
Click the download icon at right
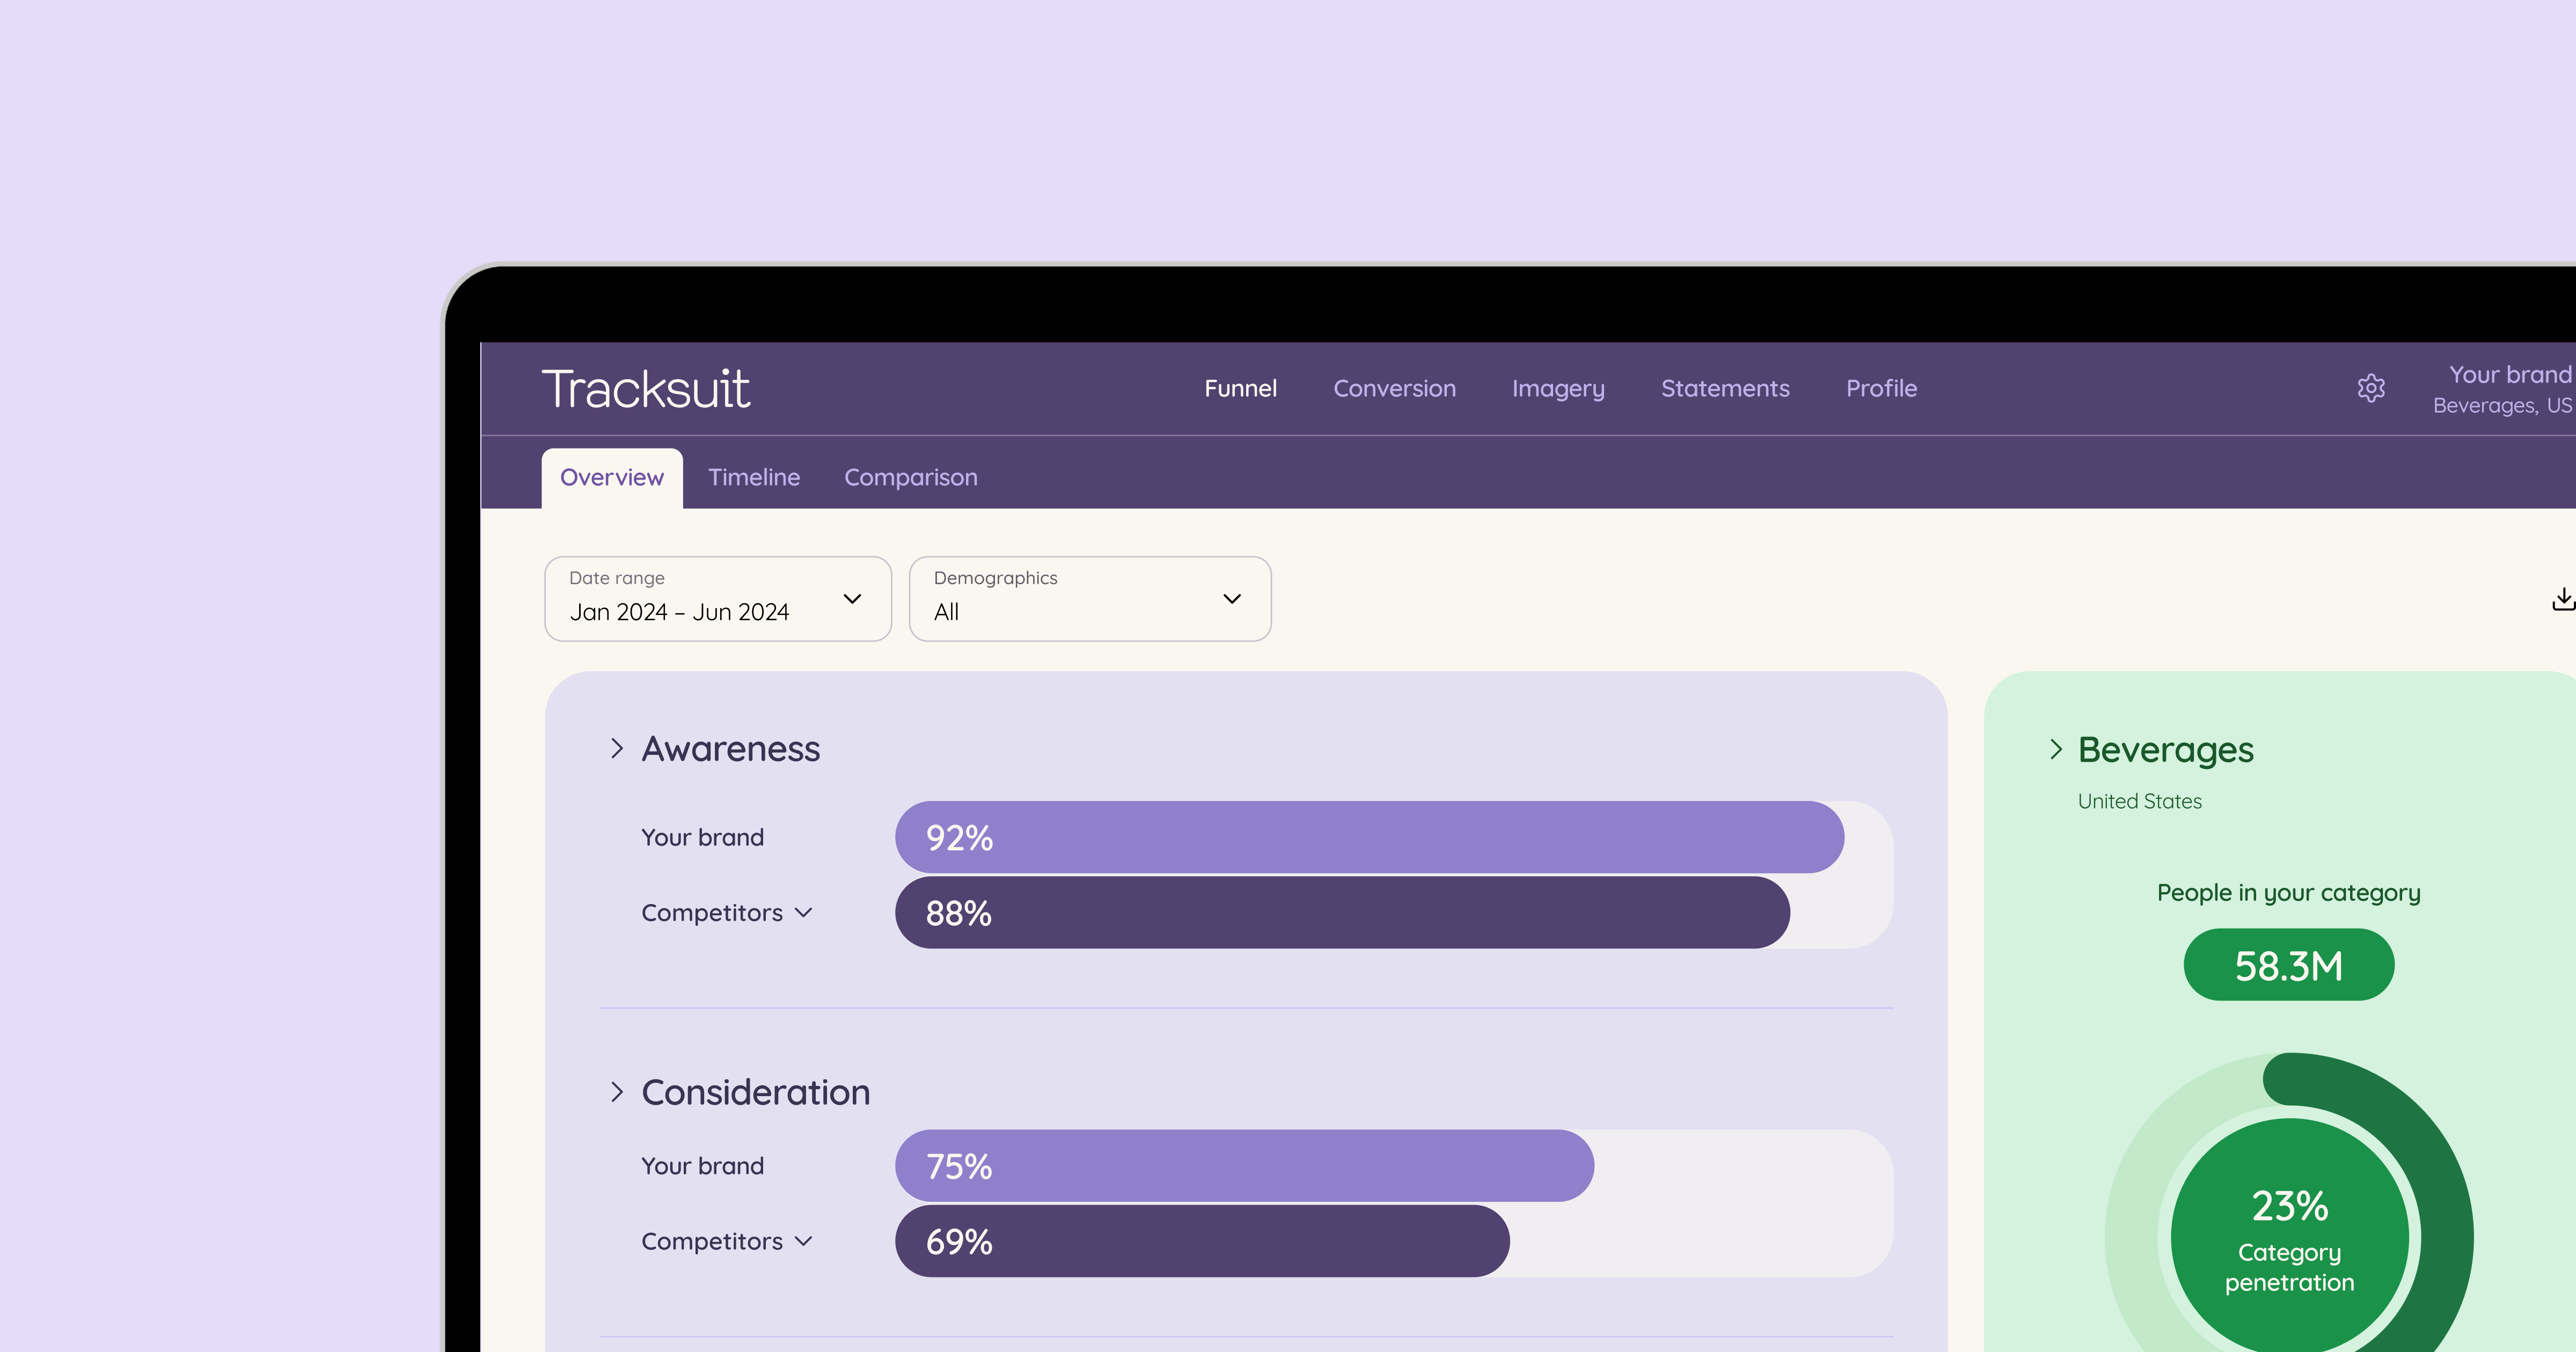click(x=2562, y=599)
